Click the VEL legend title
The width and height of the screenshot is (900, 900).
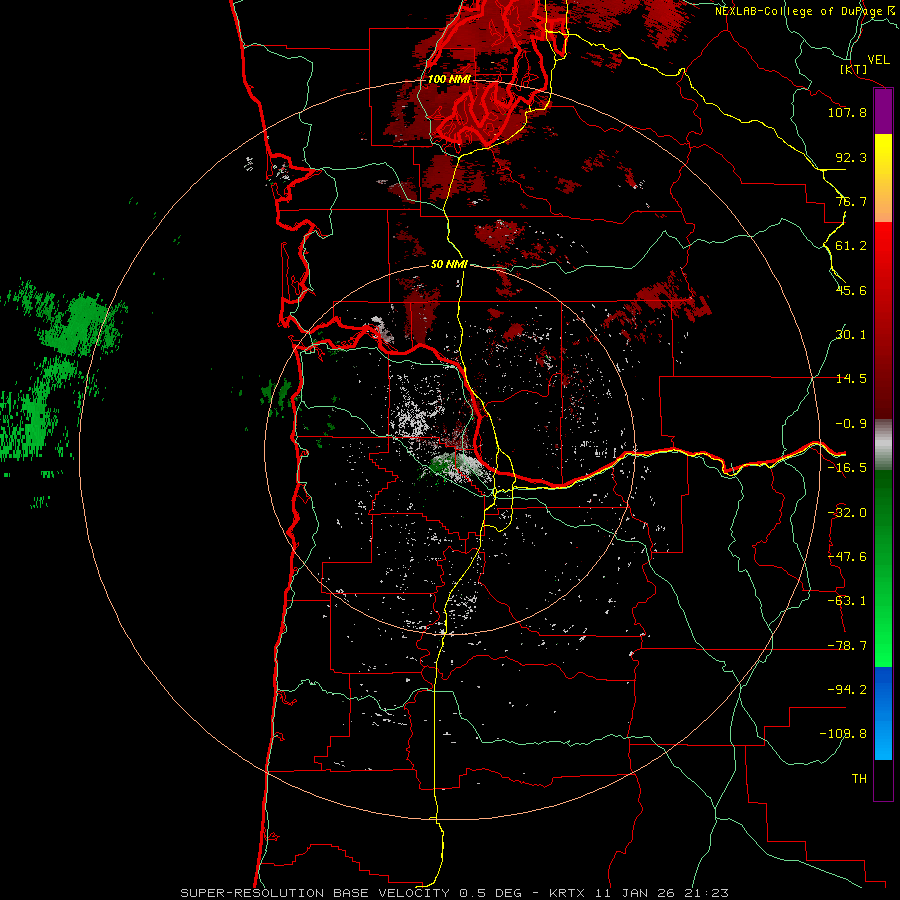(878, 60)
